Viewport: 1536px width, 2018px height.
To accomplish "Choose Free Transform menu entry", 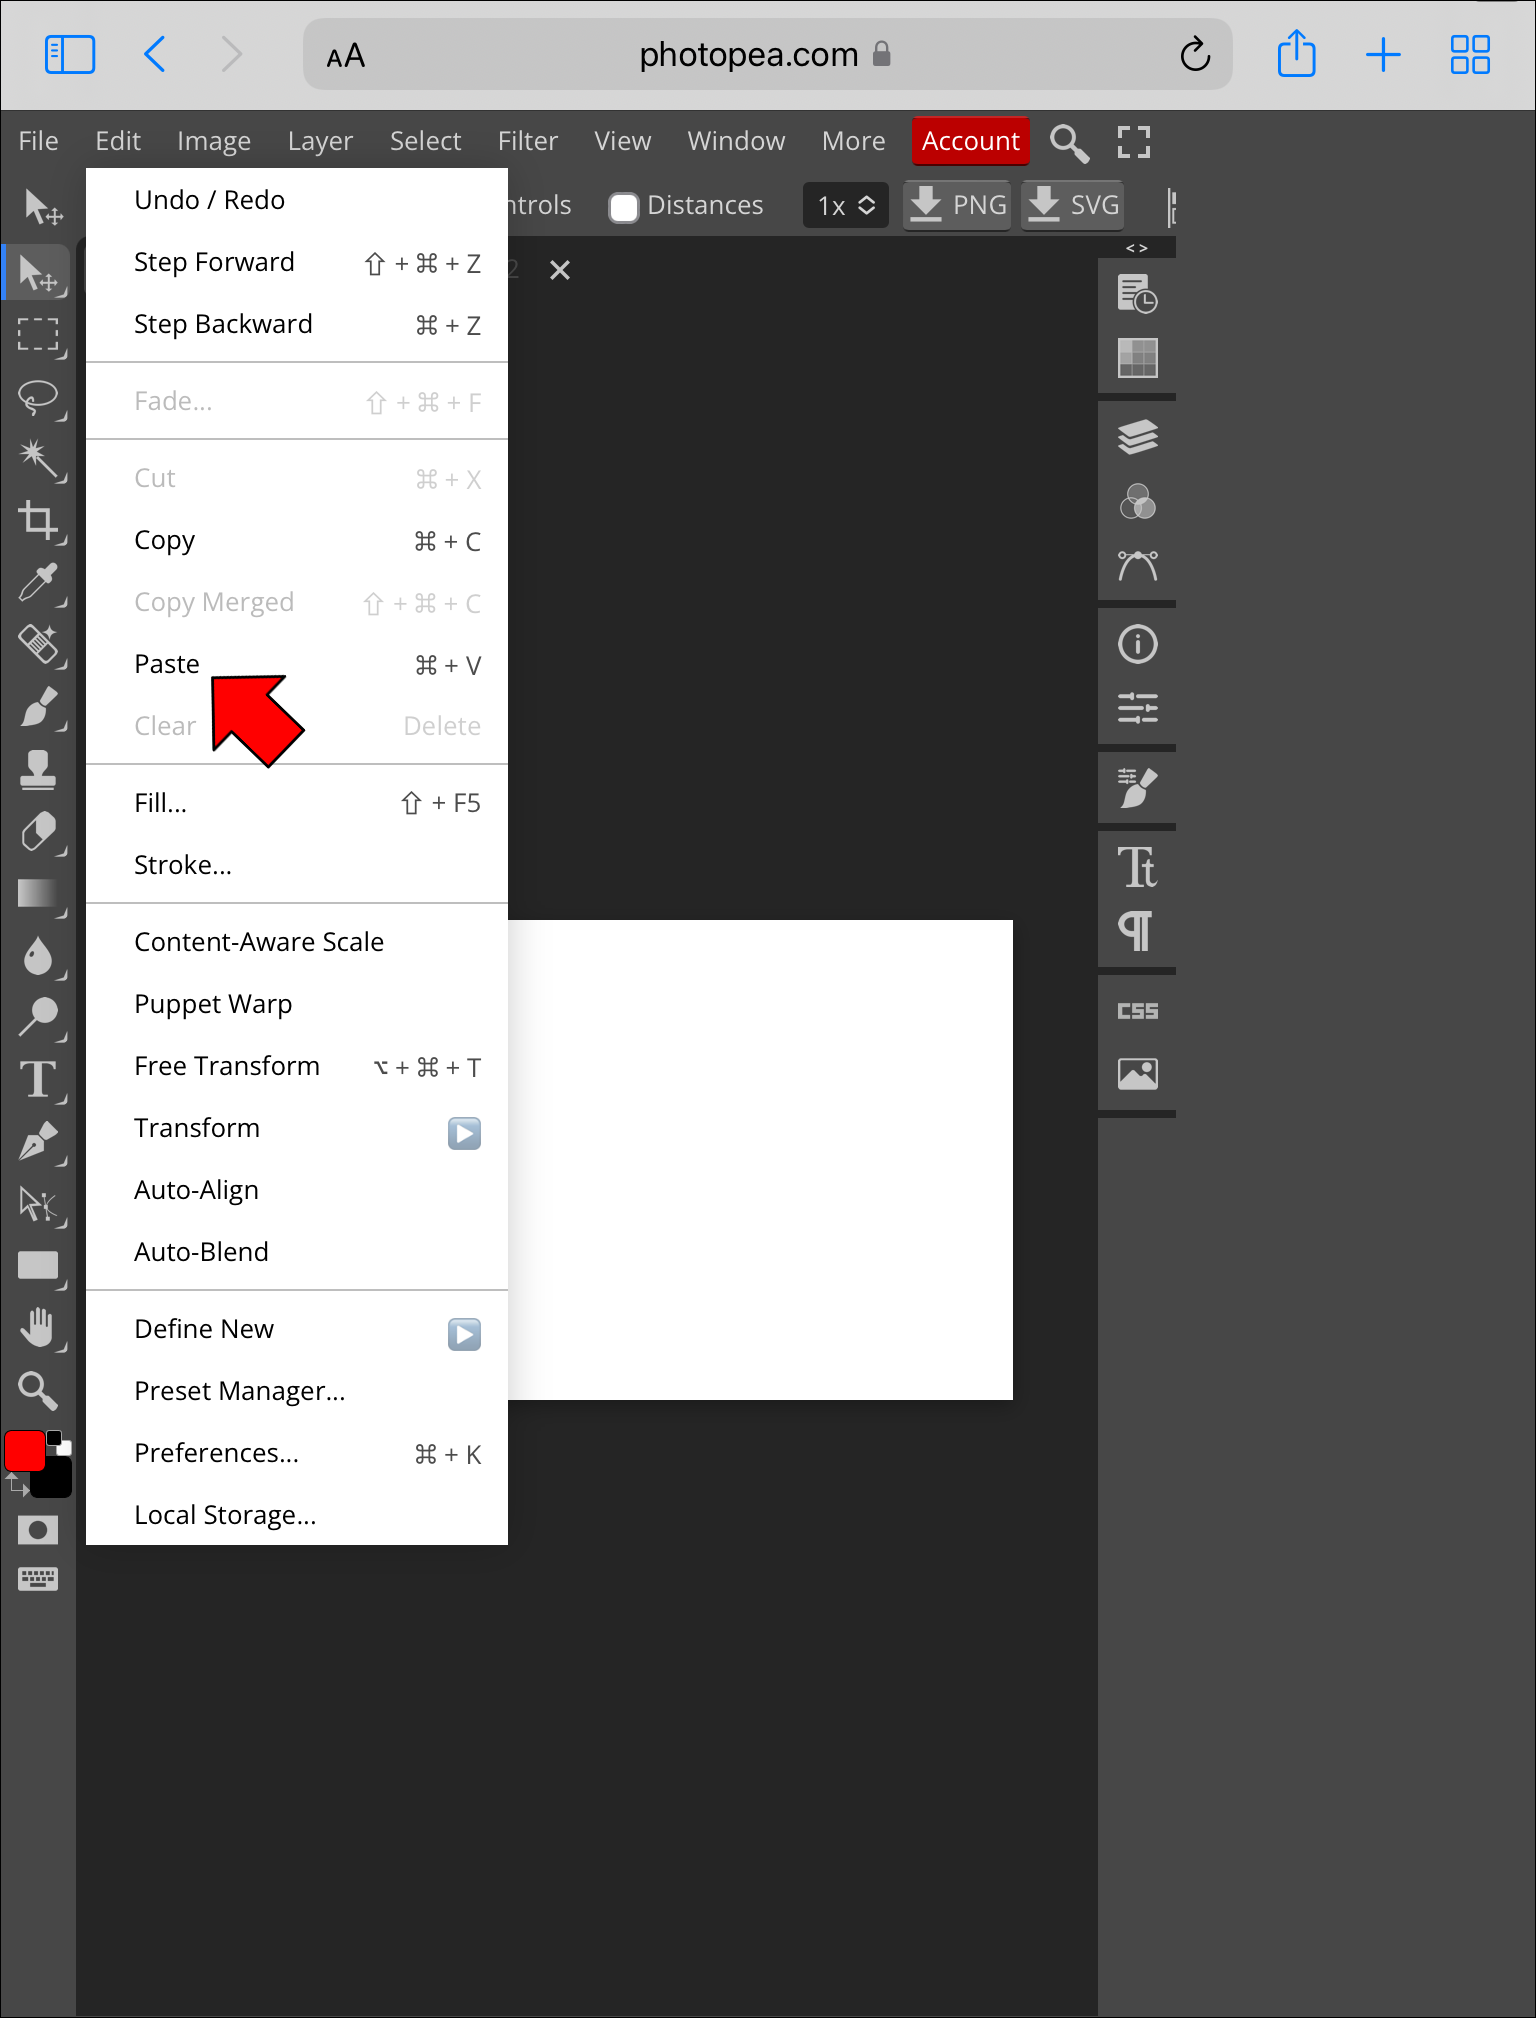I will click(297, 1066).
